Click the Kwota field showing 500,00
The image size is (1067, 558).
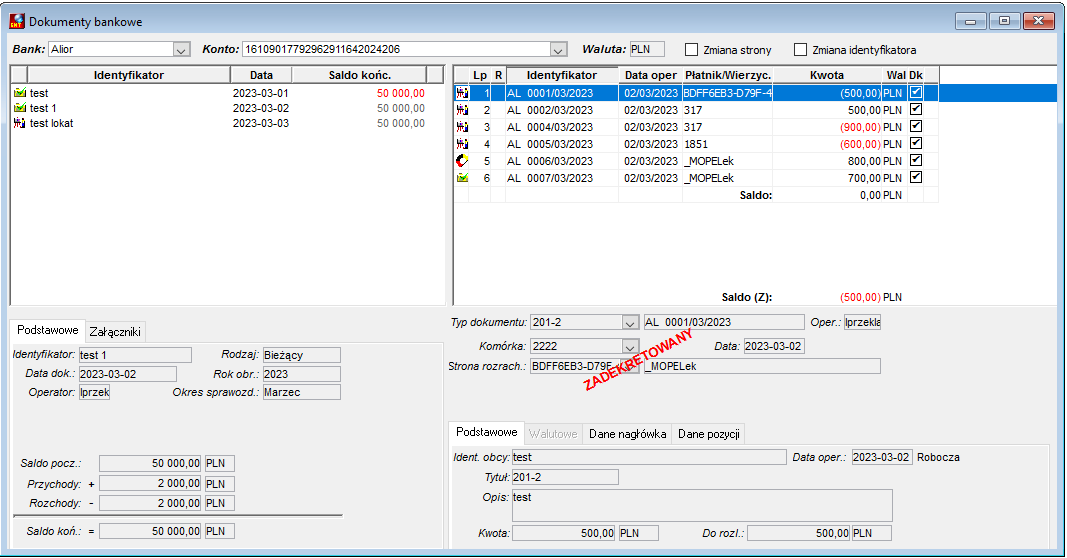(564, 533)
